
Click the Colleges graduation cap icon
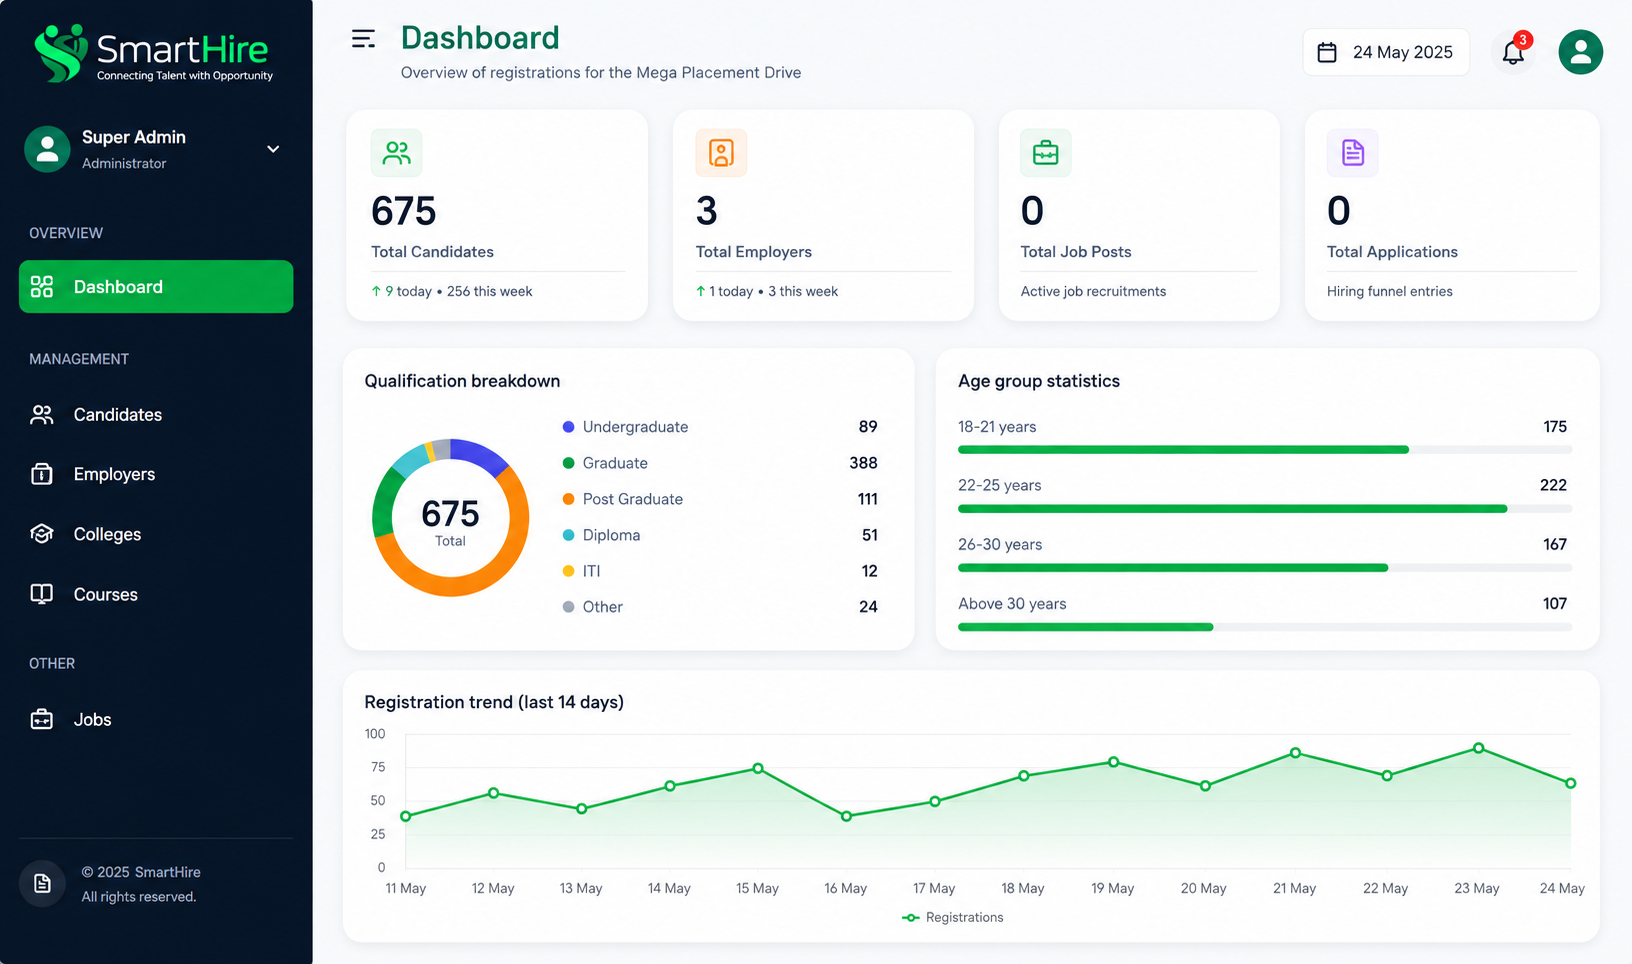pyautogui.click(x=42, y=534)
